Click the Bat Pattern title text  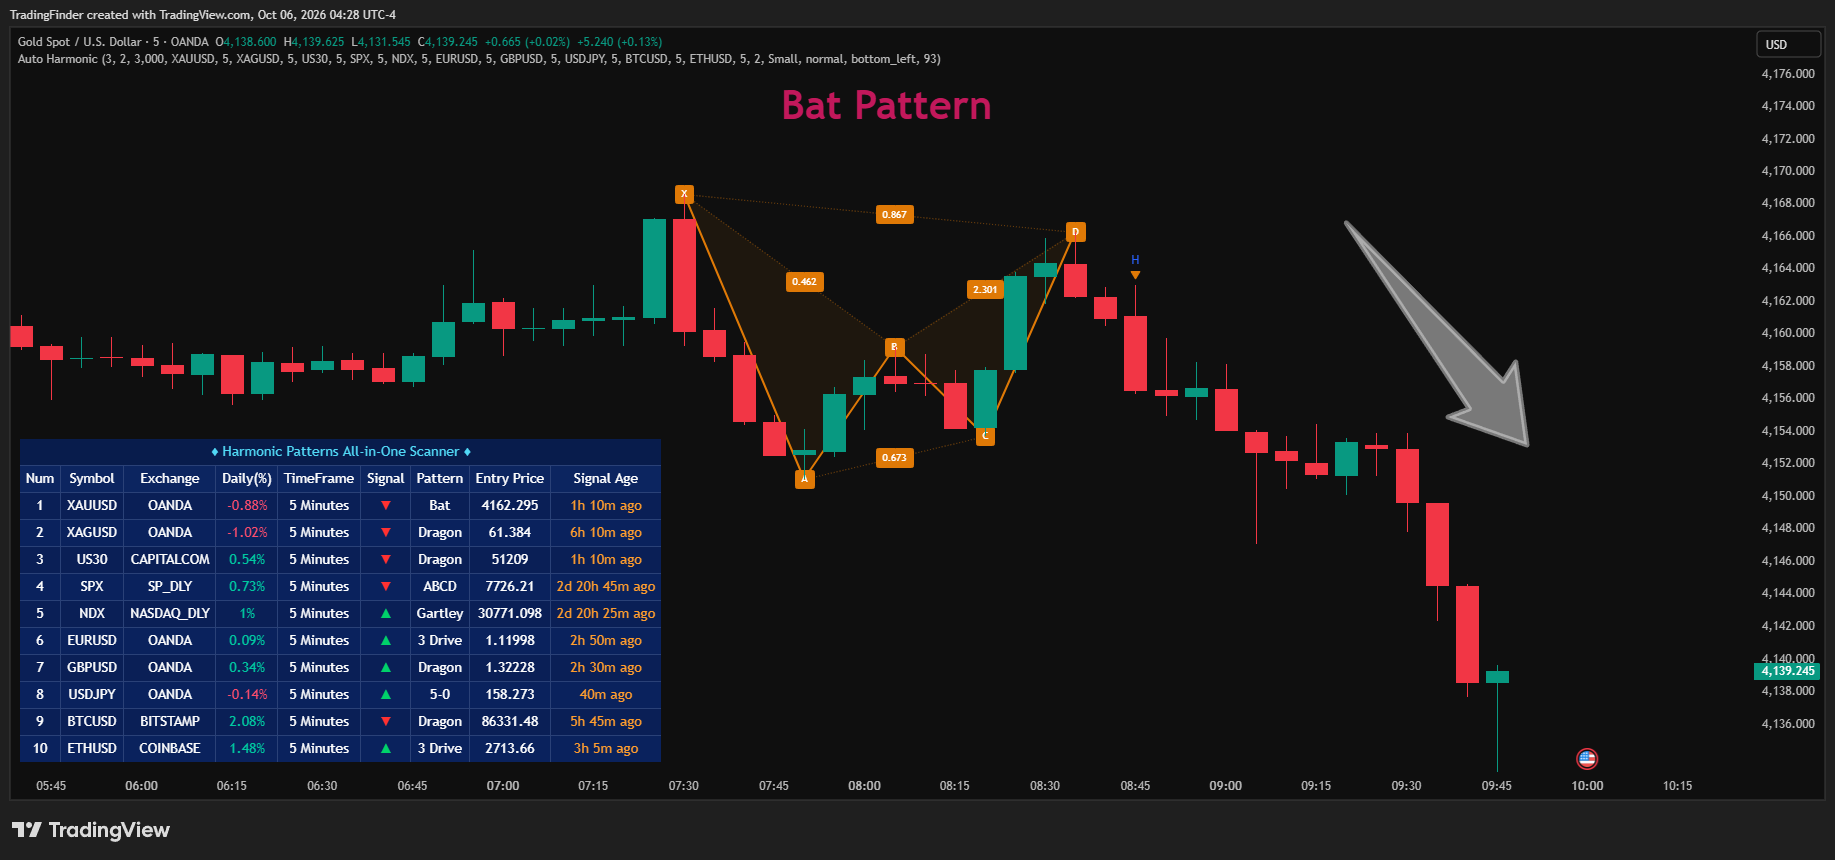[886, 106]
